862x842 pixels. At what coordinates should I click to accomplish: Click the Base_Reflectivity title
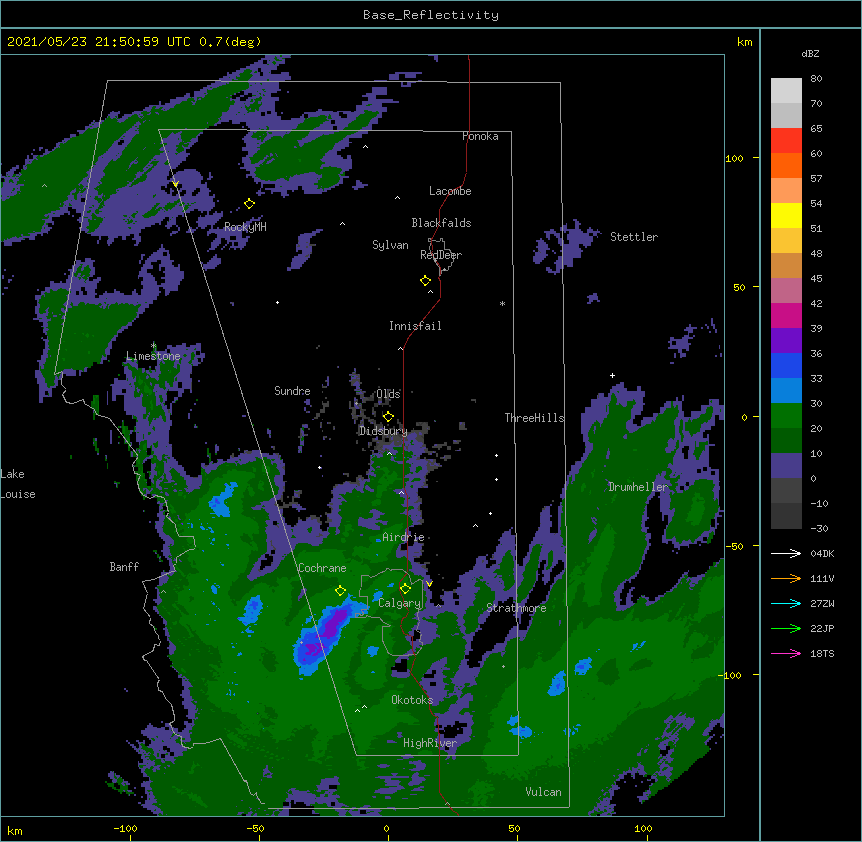431,15
